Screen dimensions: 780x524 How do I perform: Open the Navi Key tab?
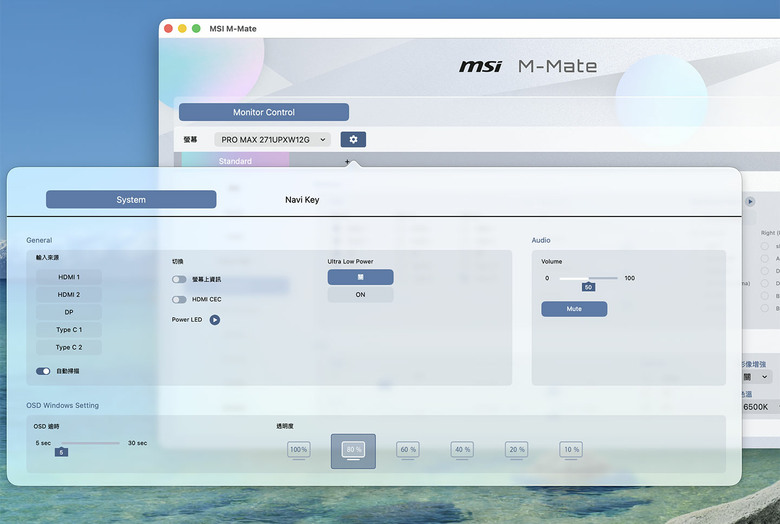click(x=302, y=200)
